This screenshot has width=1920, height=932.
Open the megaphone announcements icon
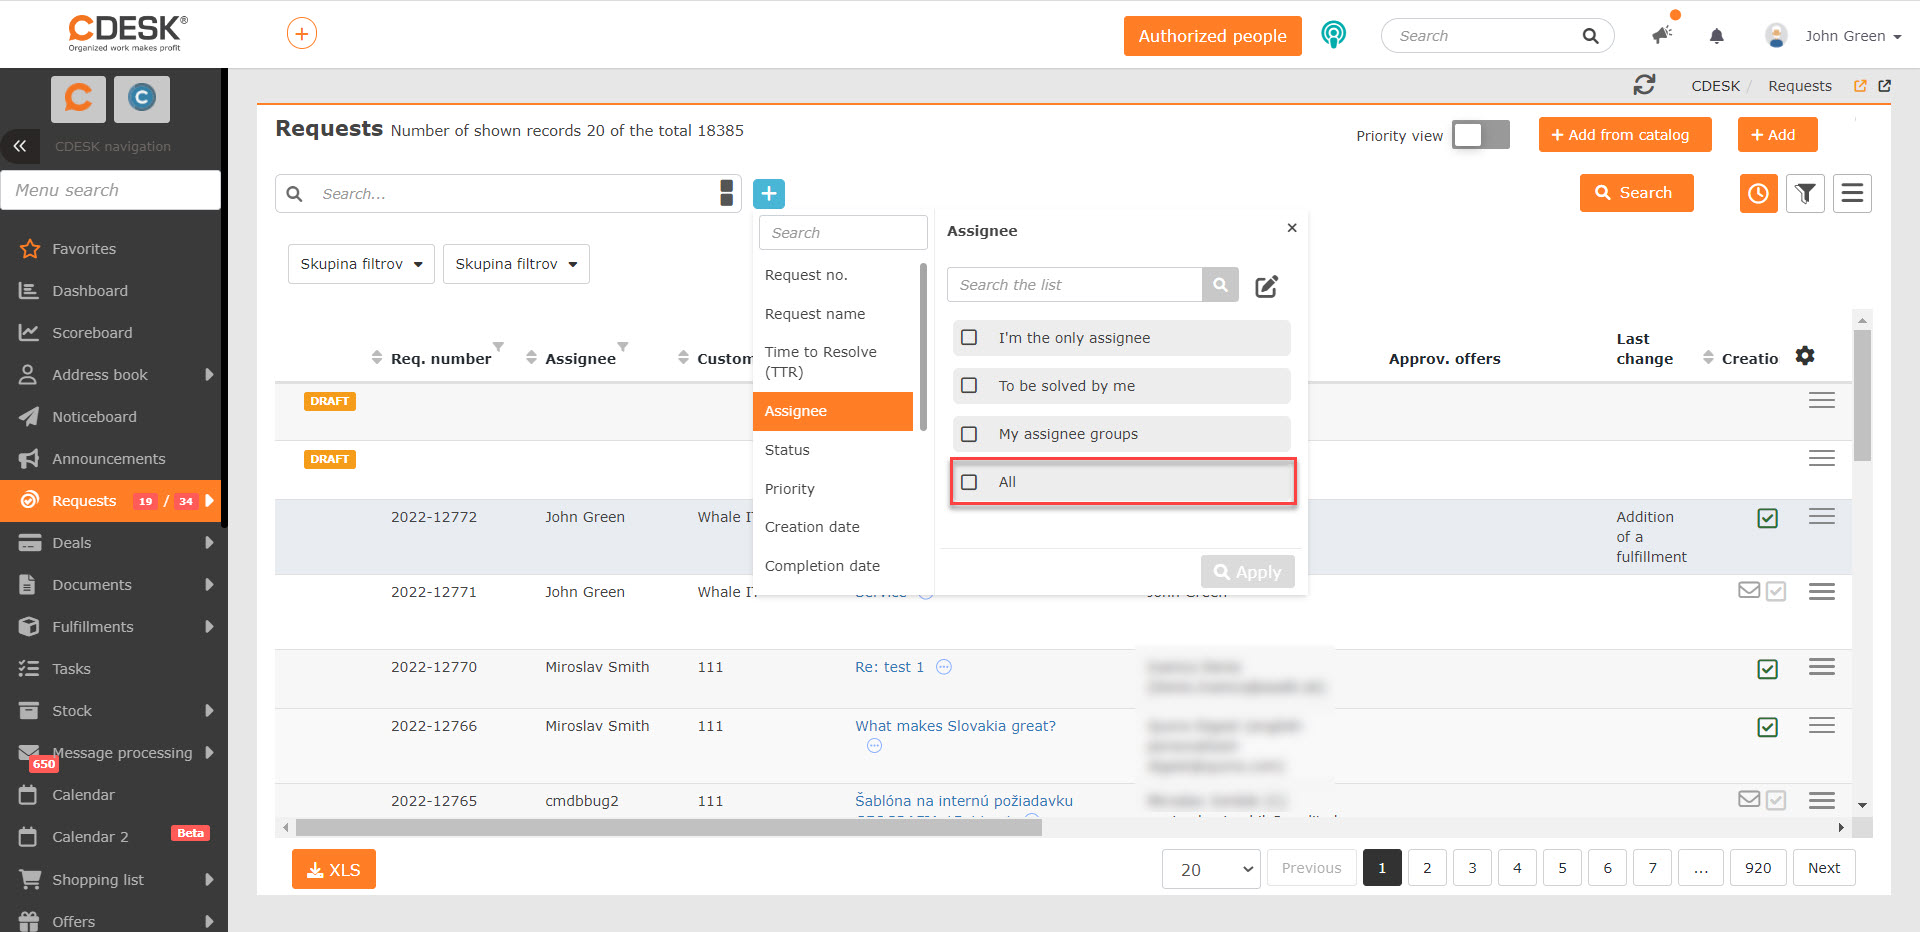click(1662, 35)
